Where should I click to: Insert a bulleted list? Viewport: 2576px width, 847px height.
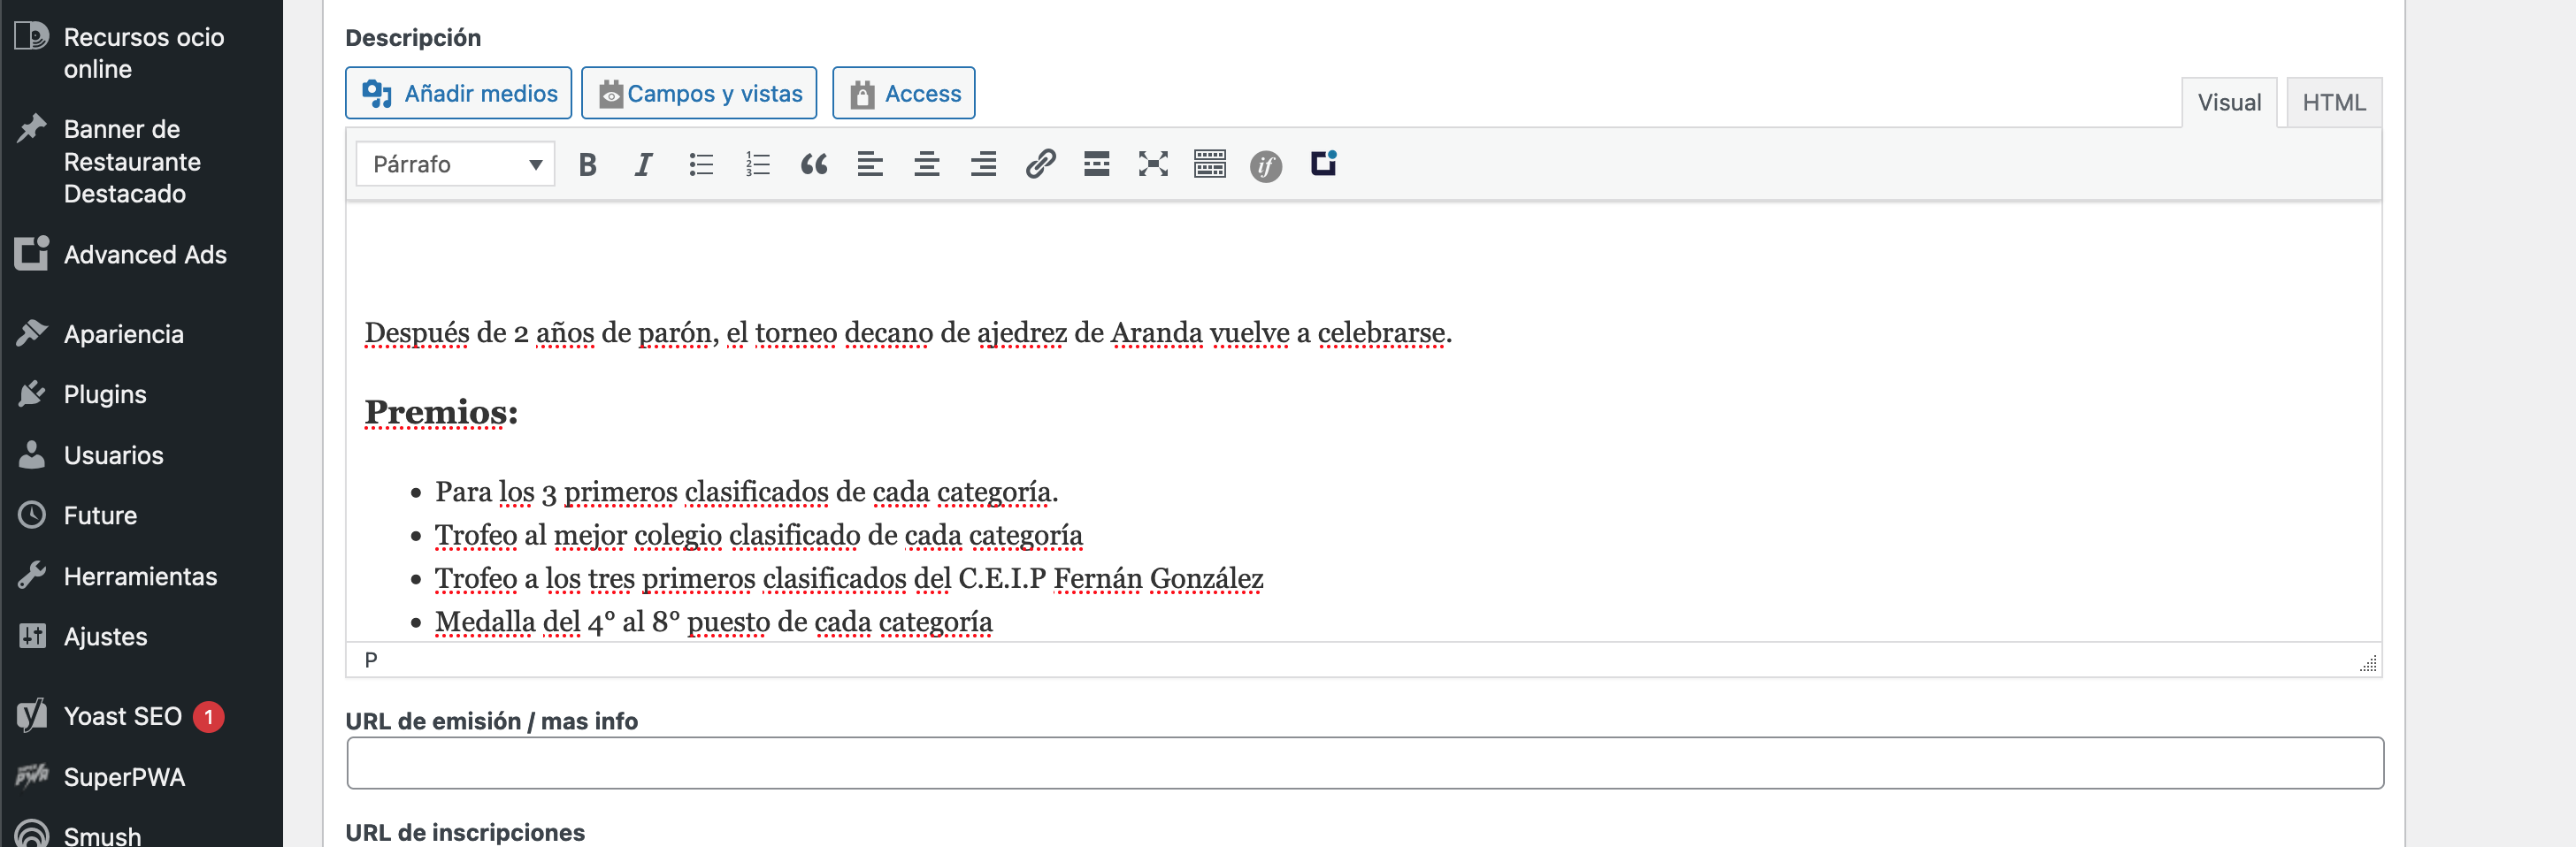click(701, 164)
